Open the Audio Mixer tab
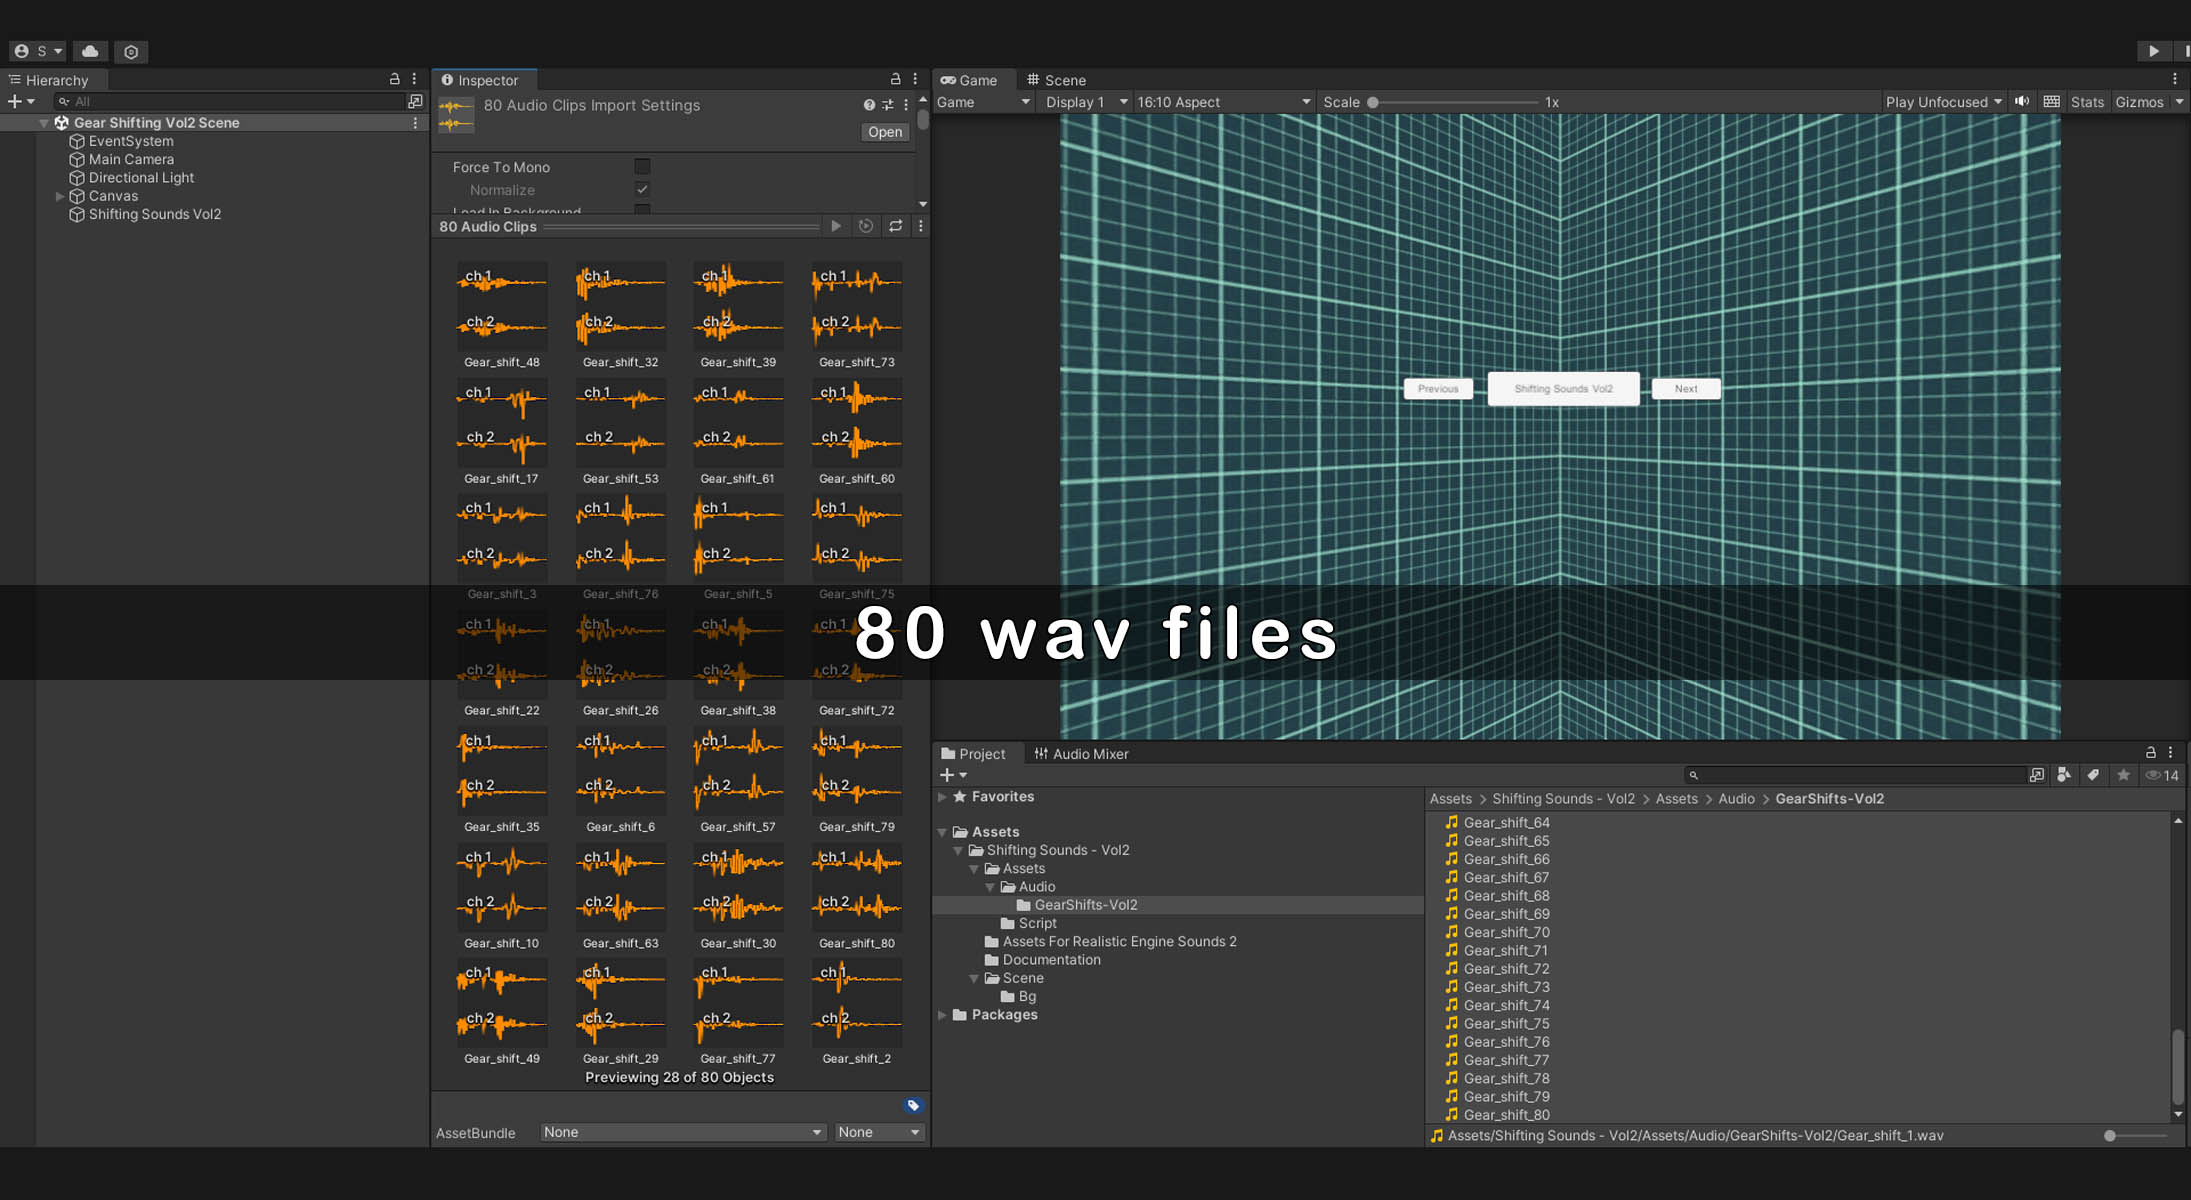The image size is (2191, 1200). [x=1081, y=754]
